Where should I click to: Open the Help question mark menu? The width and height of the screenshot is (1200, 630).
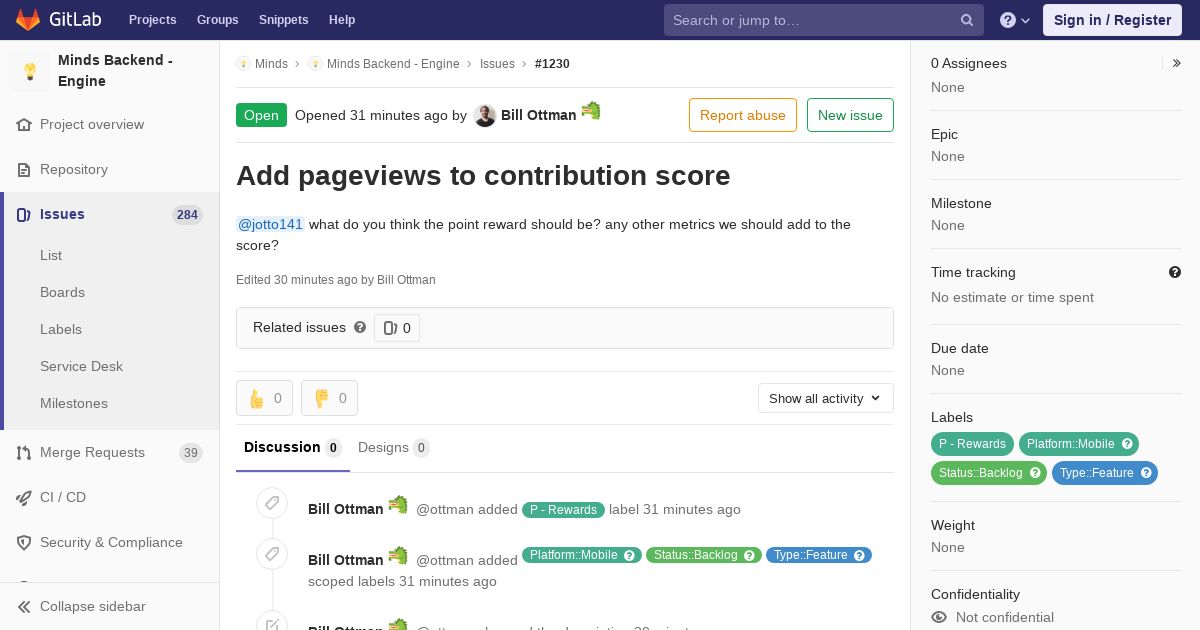click(x=1015, y=20)
